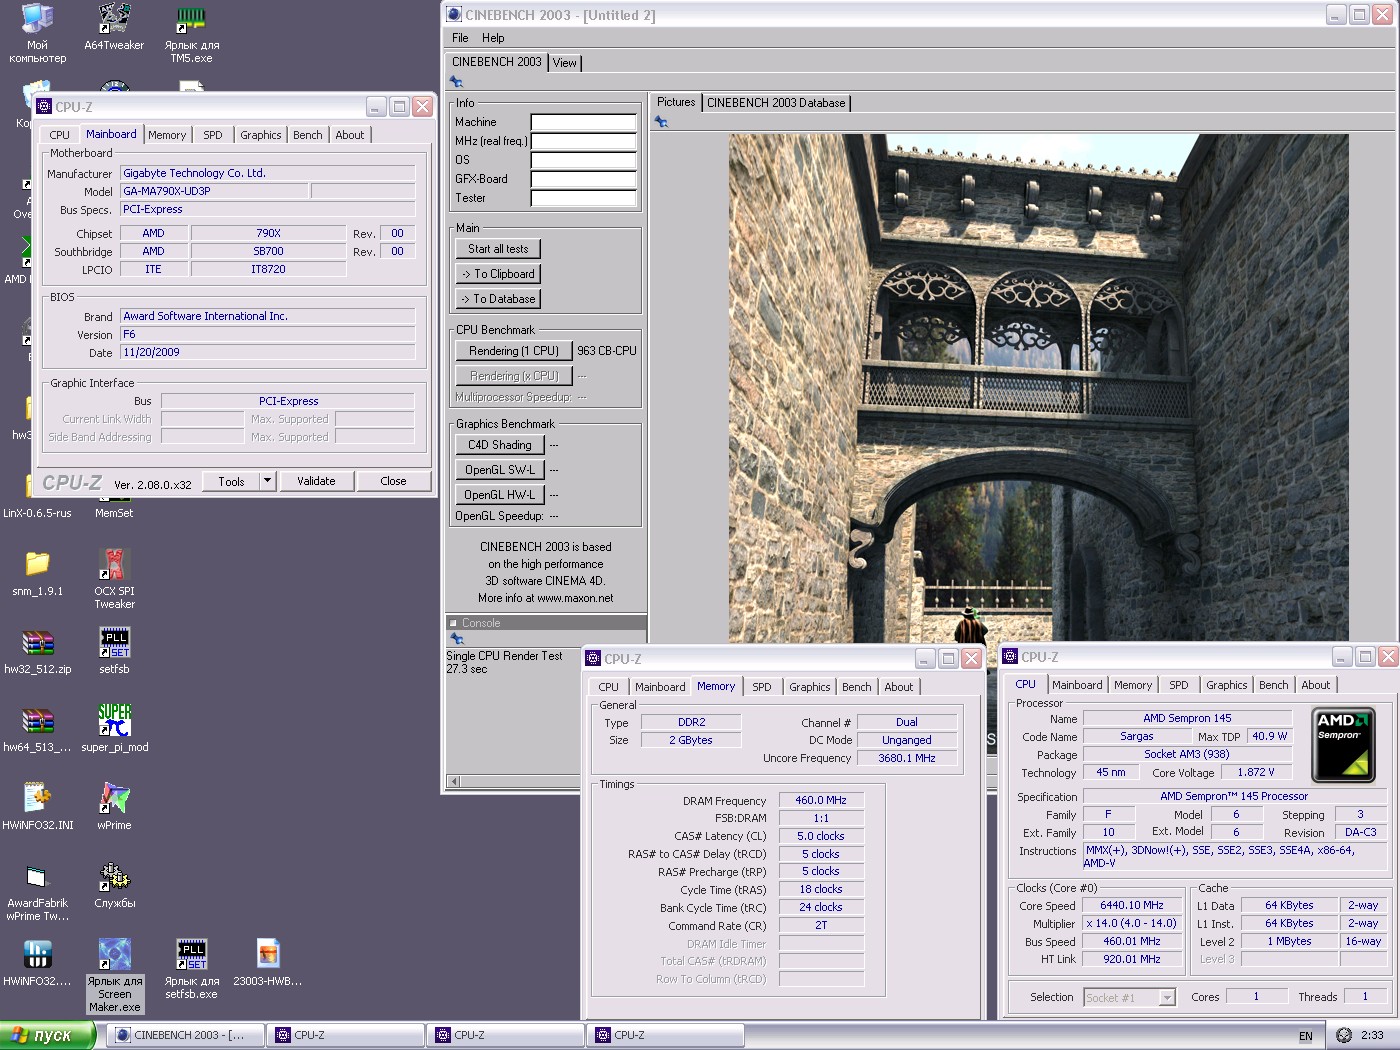Image resolution: width=1400 pixels, height=1050 pixels.
Task: Open the Socket #1 selection dropdown
Action: [x=1166, y=997]
